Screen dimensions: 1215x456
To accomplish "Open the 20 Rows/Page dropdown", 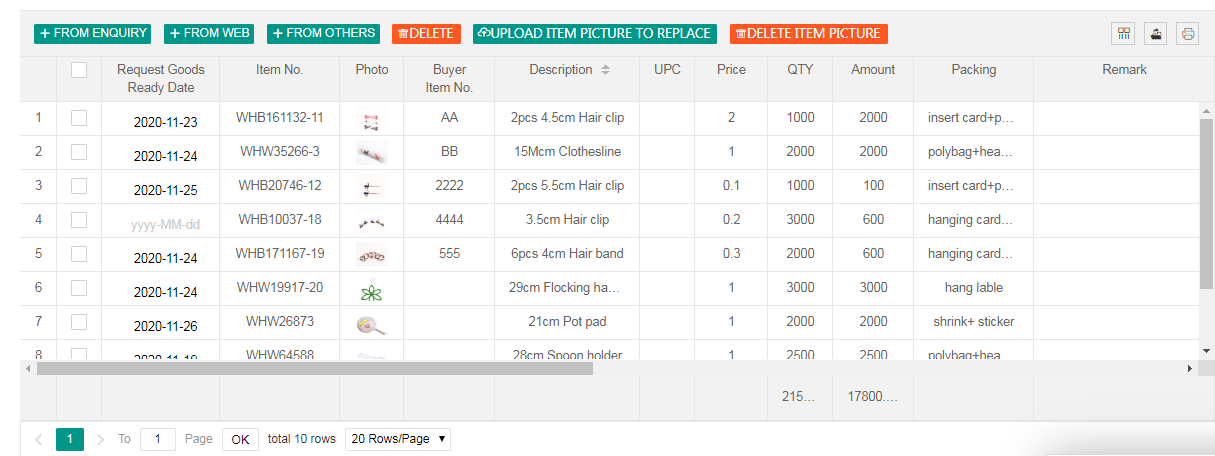I will coord(397,439).
